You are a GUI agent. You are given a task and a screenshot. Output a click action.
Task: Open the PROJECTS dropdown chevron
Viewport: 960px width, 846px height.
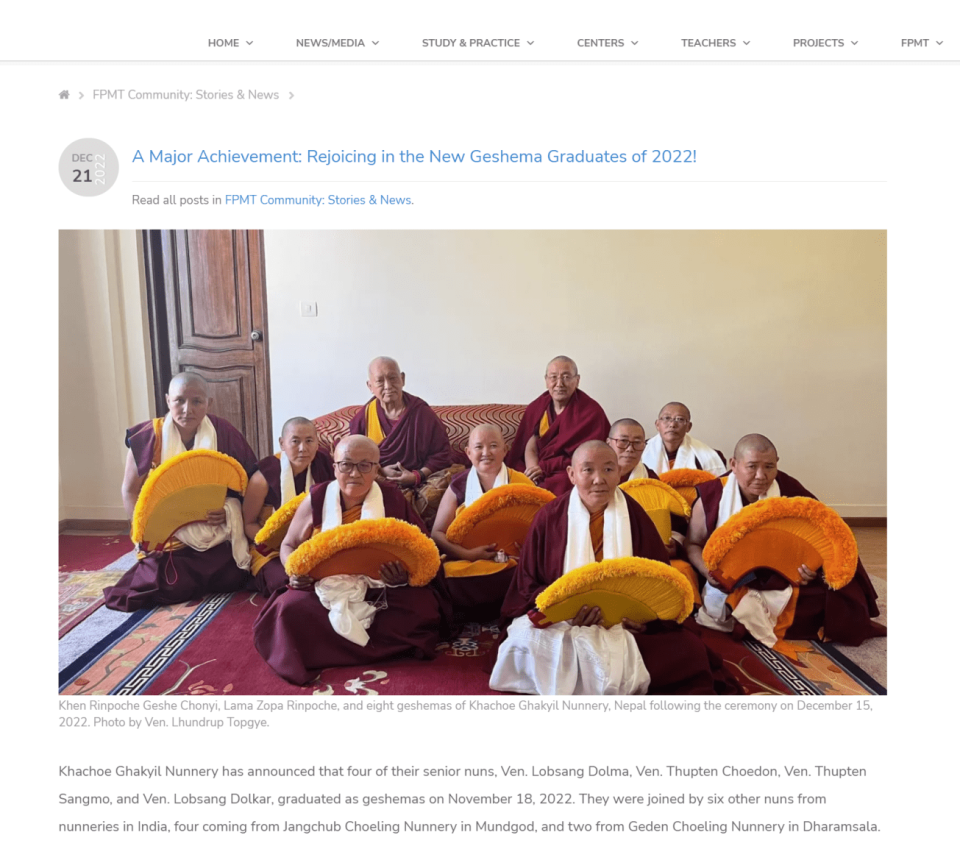point(855,43)
